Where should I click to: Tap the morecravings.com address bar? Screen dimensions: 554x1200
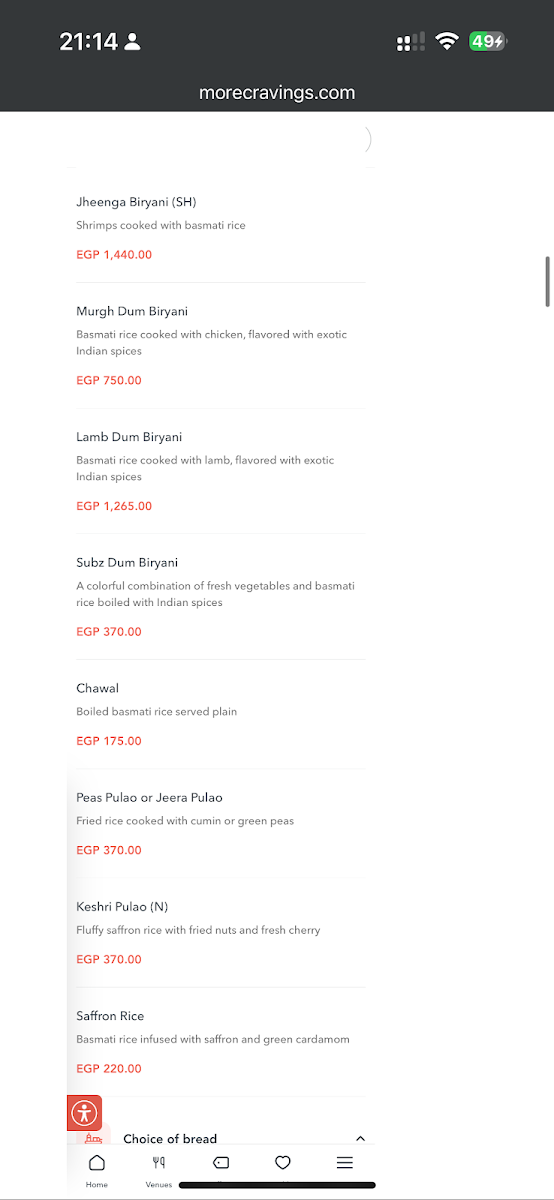tap(277, 93)
